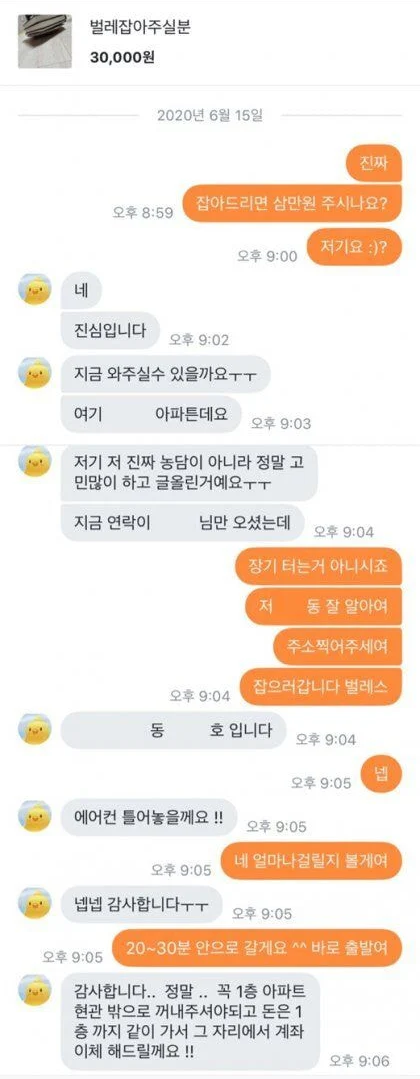
Task: Open the product thumbnail image at top
Action: coord(45,41)
